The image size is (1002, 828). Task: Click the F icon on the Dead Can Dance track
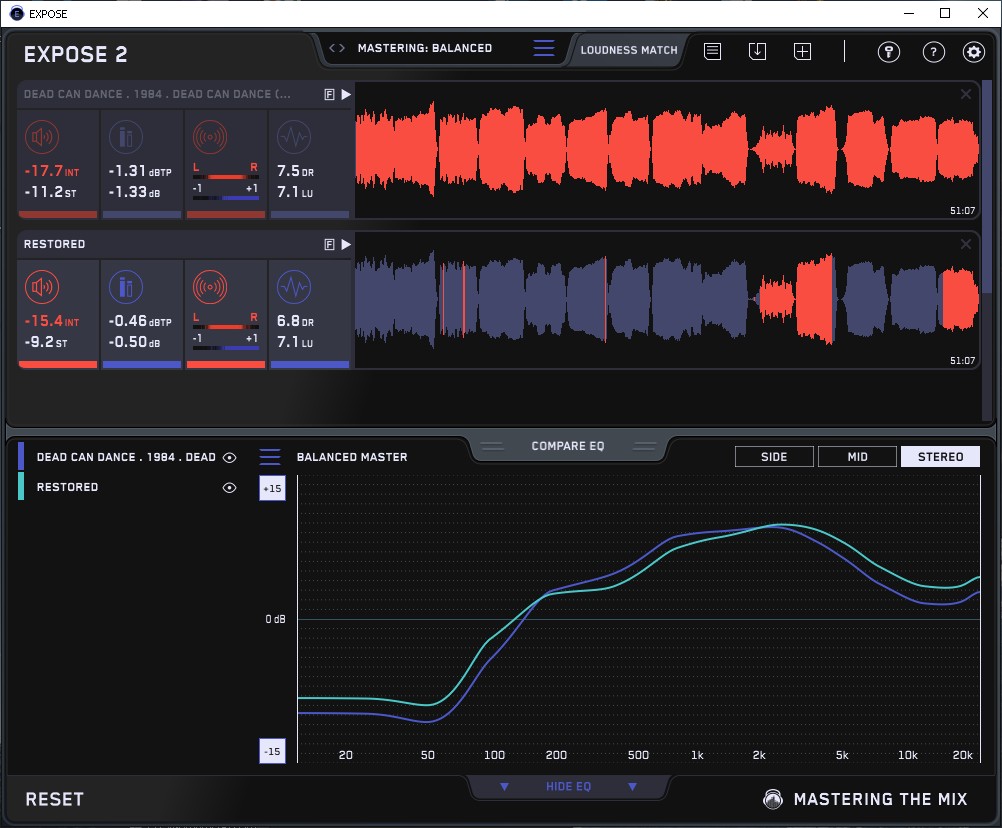coord(329,95)
